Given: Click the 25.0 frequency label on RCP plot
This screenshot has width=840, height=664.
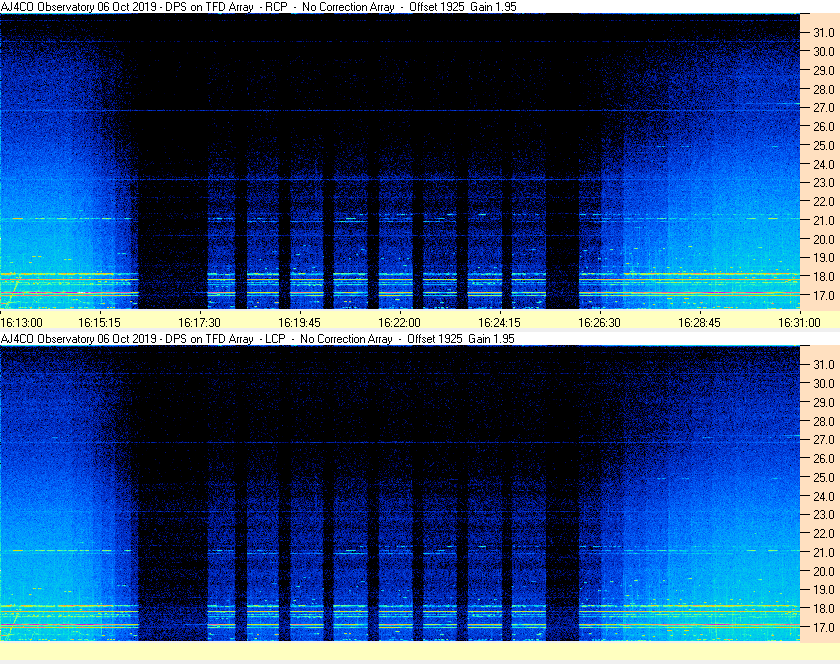Looking at the screenshot, I should (824, 145).
